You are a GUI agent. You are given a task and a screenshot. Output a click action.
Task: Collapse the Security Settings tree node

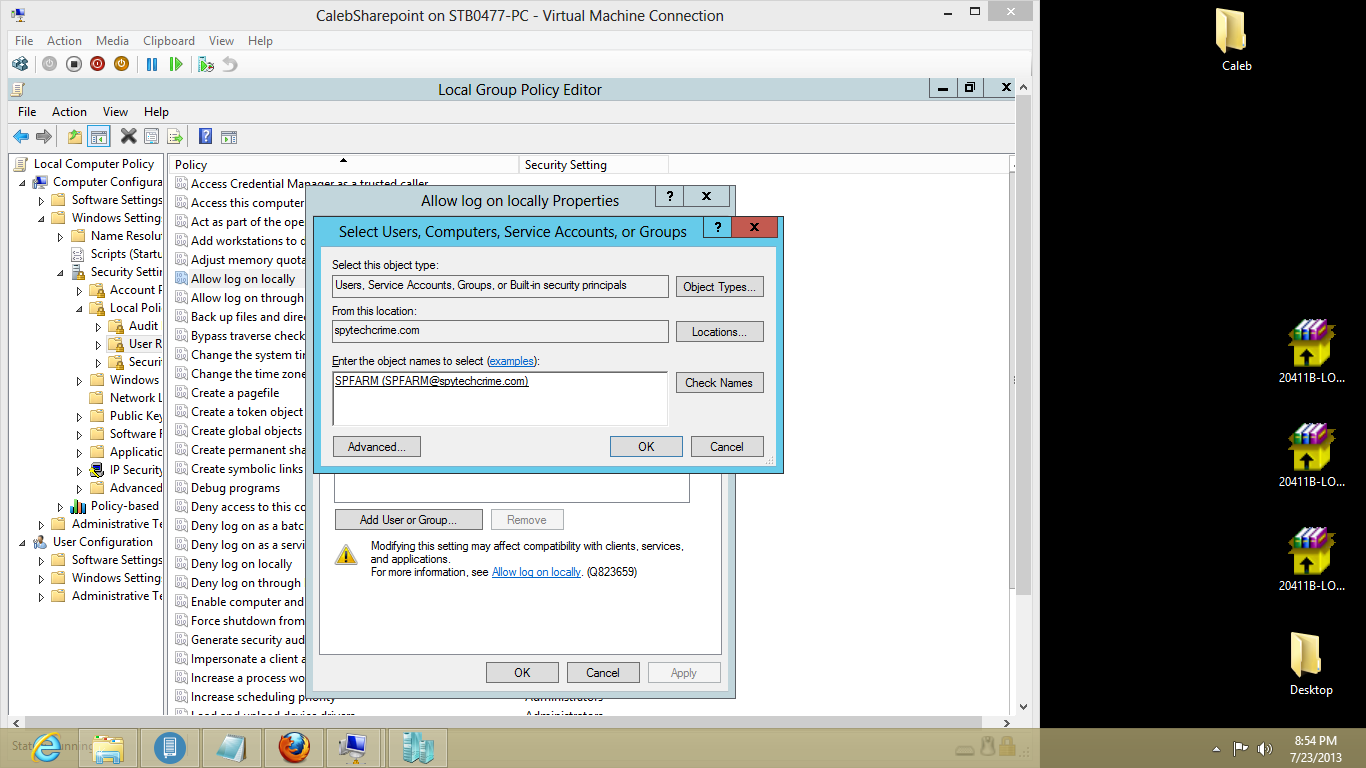click(x=60, y=272)
